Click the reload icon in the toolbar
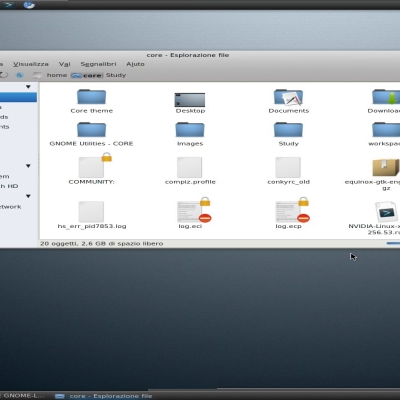The height and width of the screenshot is (400, 400). pyautogui.click(x=4, y=75)
